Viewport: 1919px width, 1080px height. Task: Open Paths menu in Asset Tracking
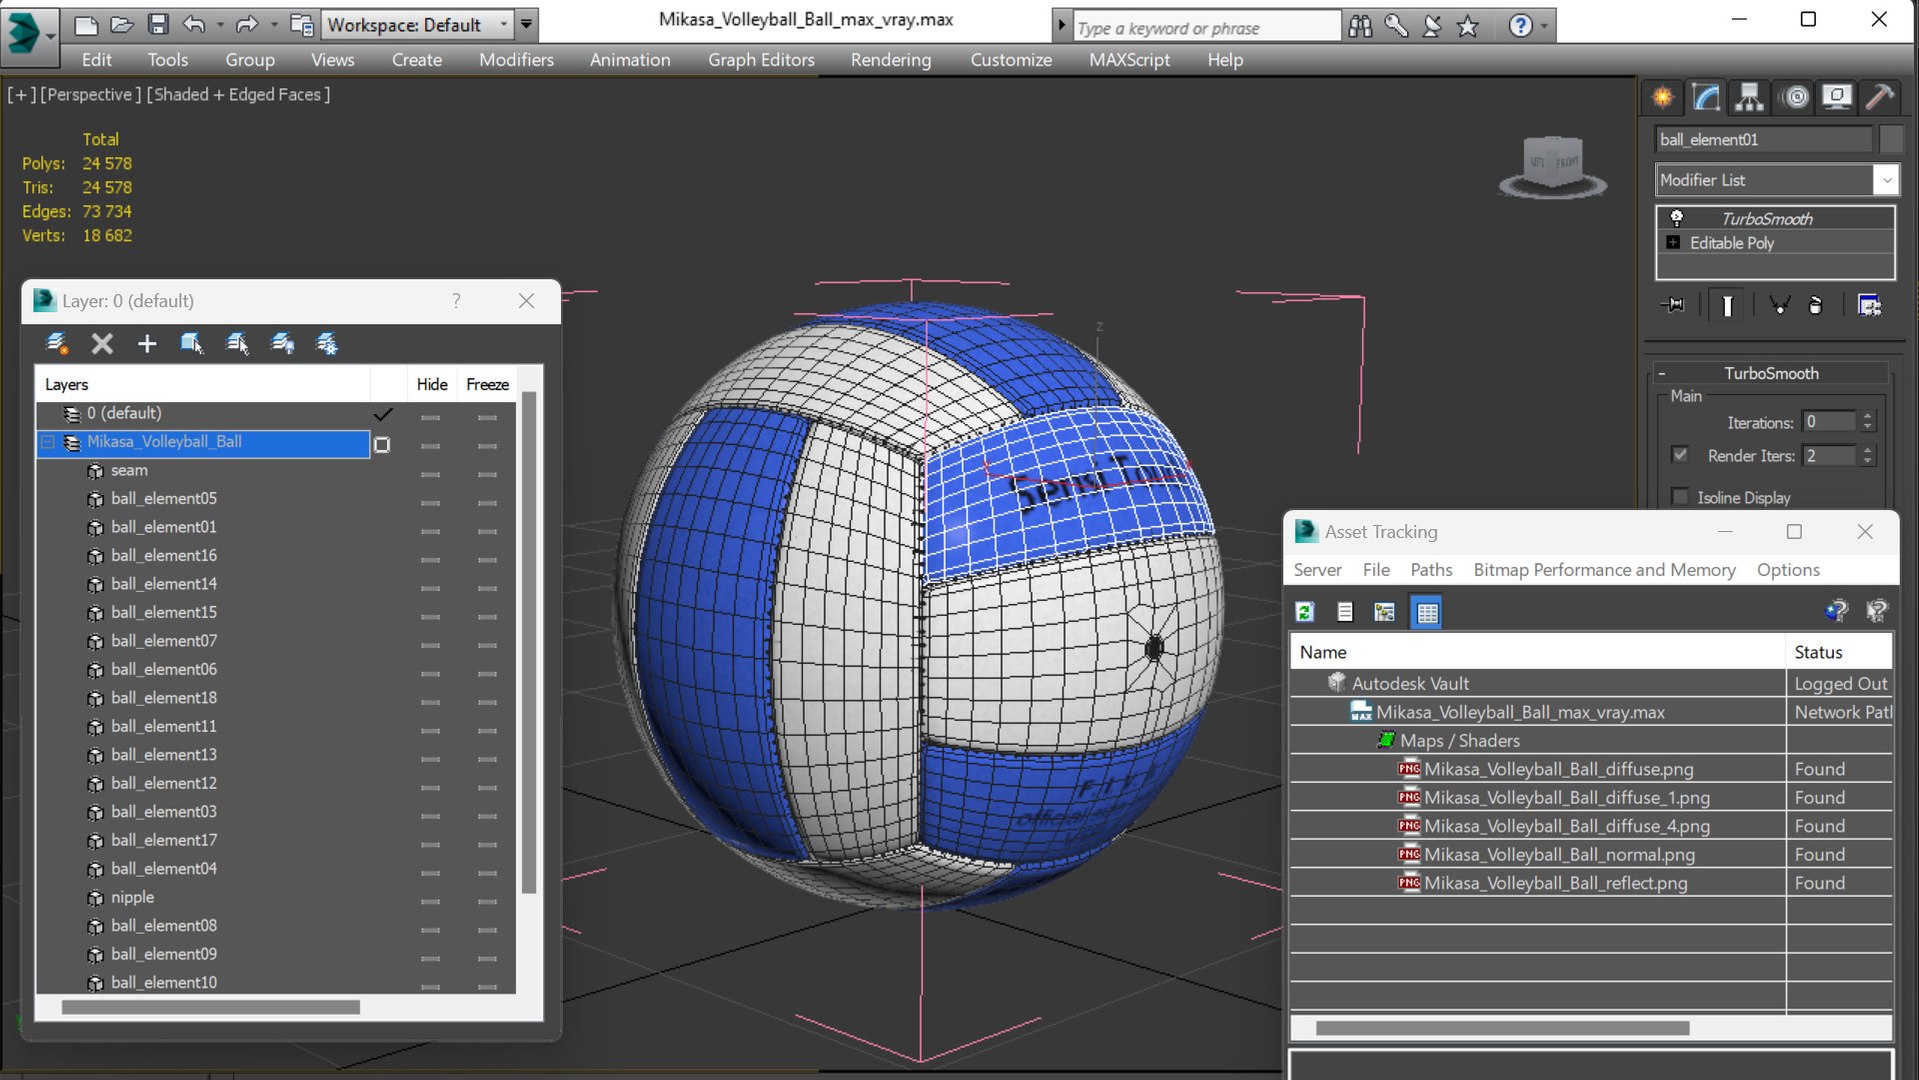click(x=1431, y=570)
